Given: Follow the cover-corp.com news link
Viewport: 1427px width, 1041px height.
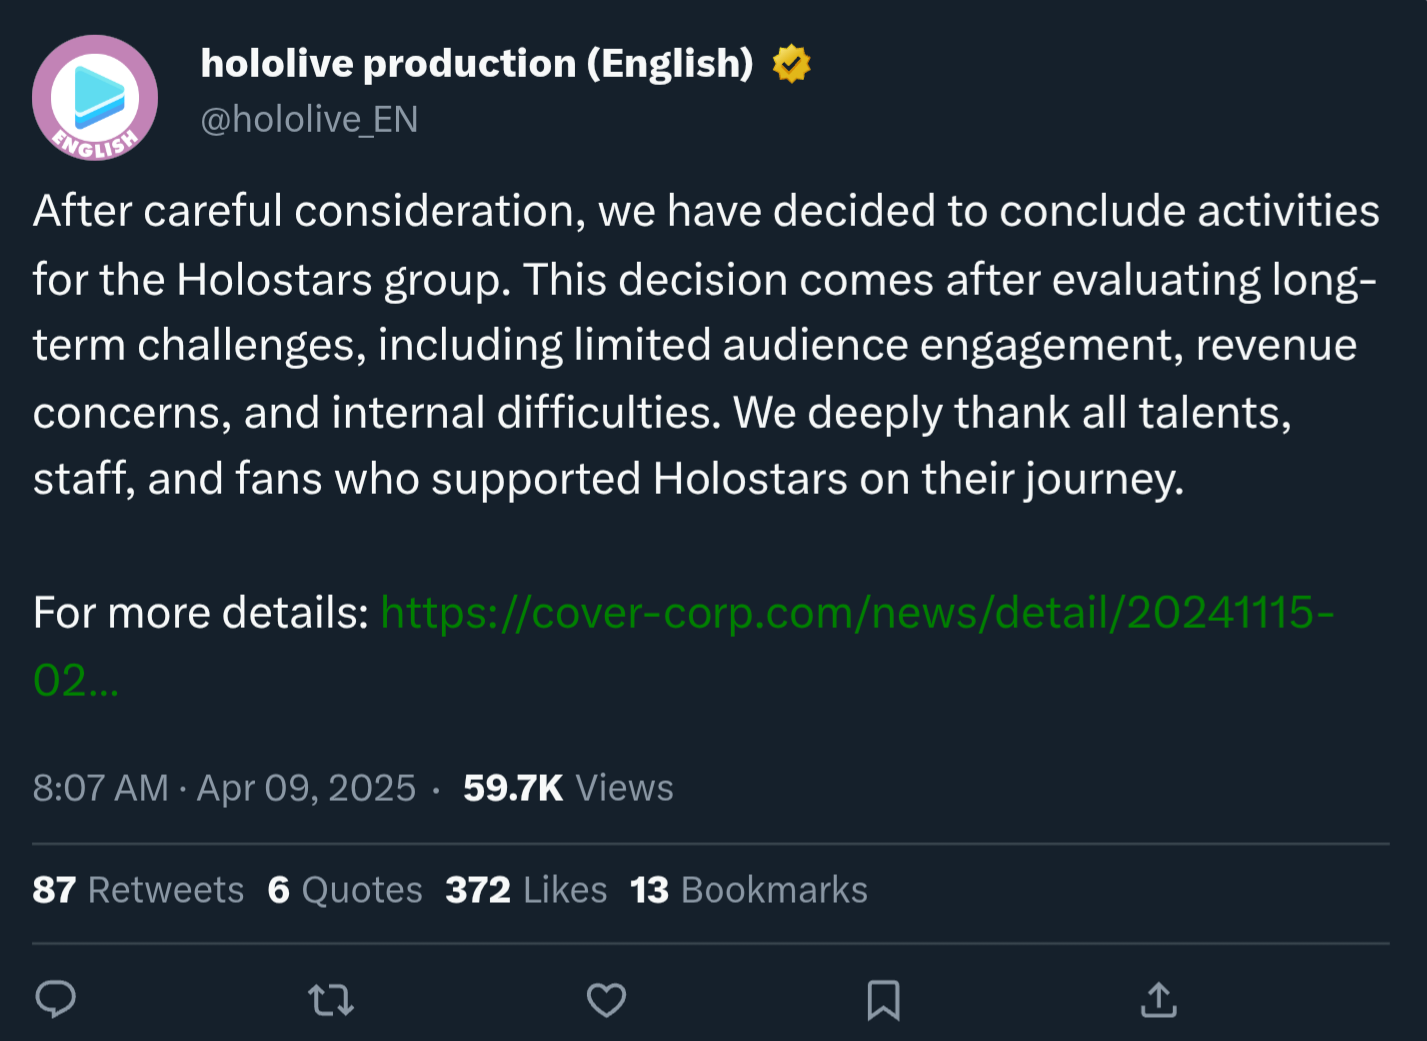Looking at the screenshot, I should [857, 613].
